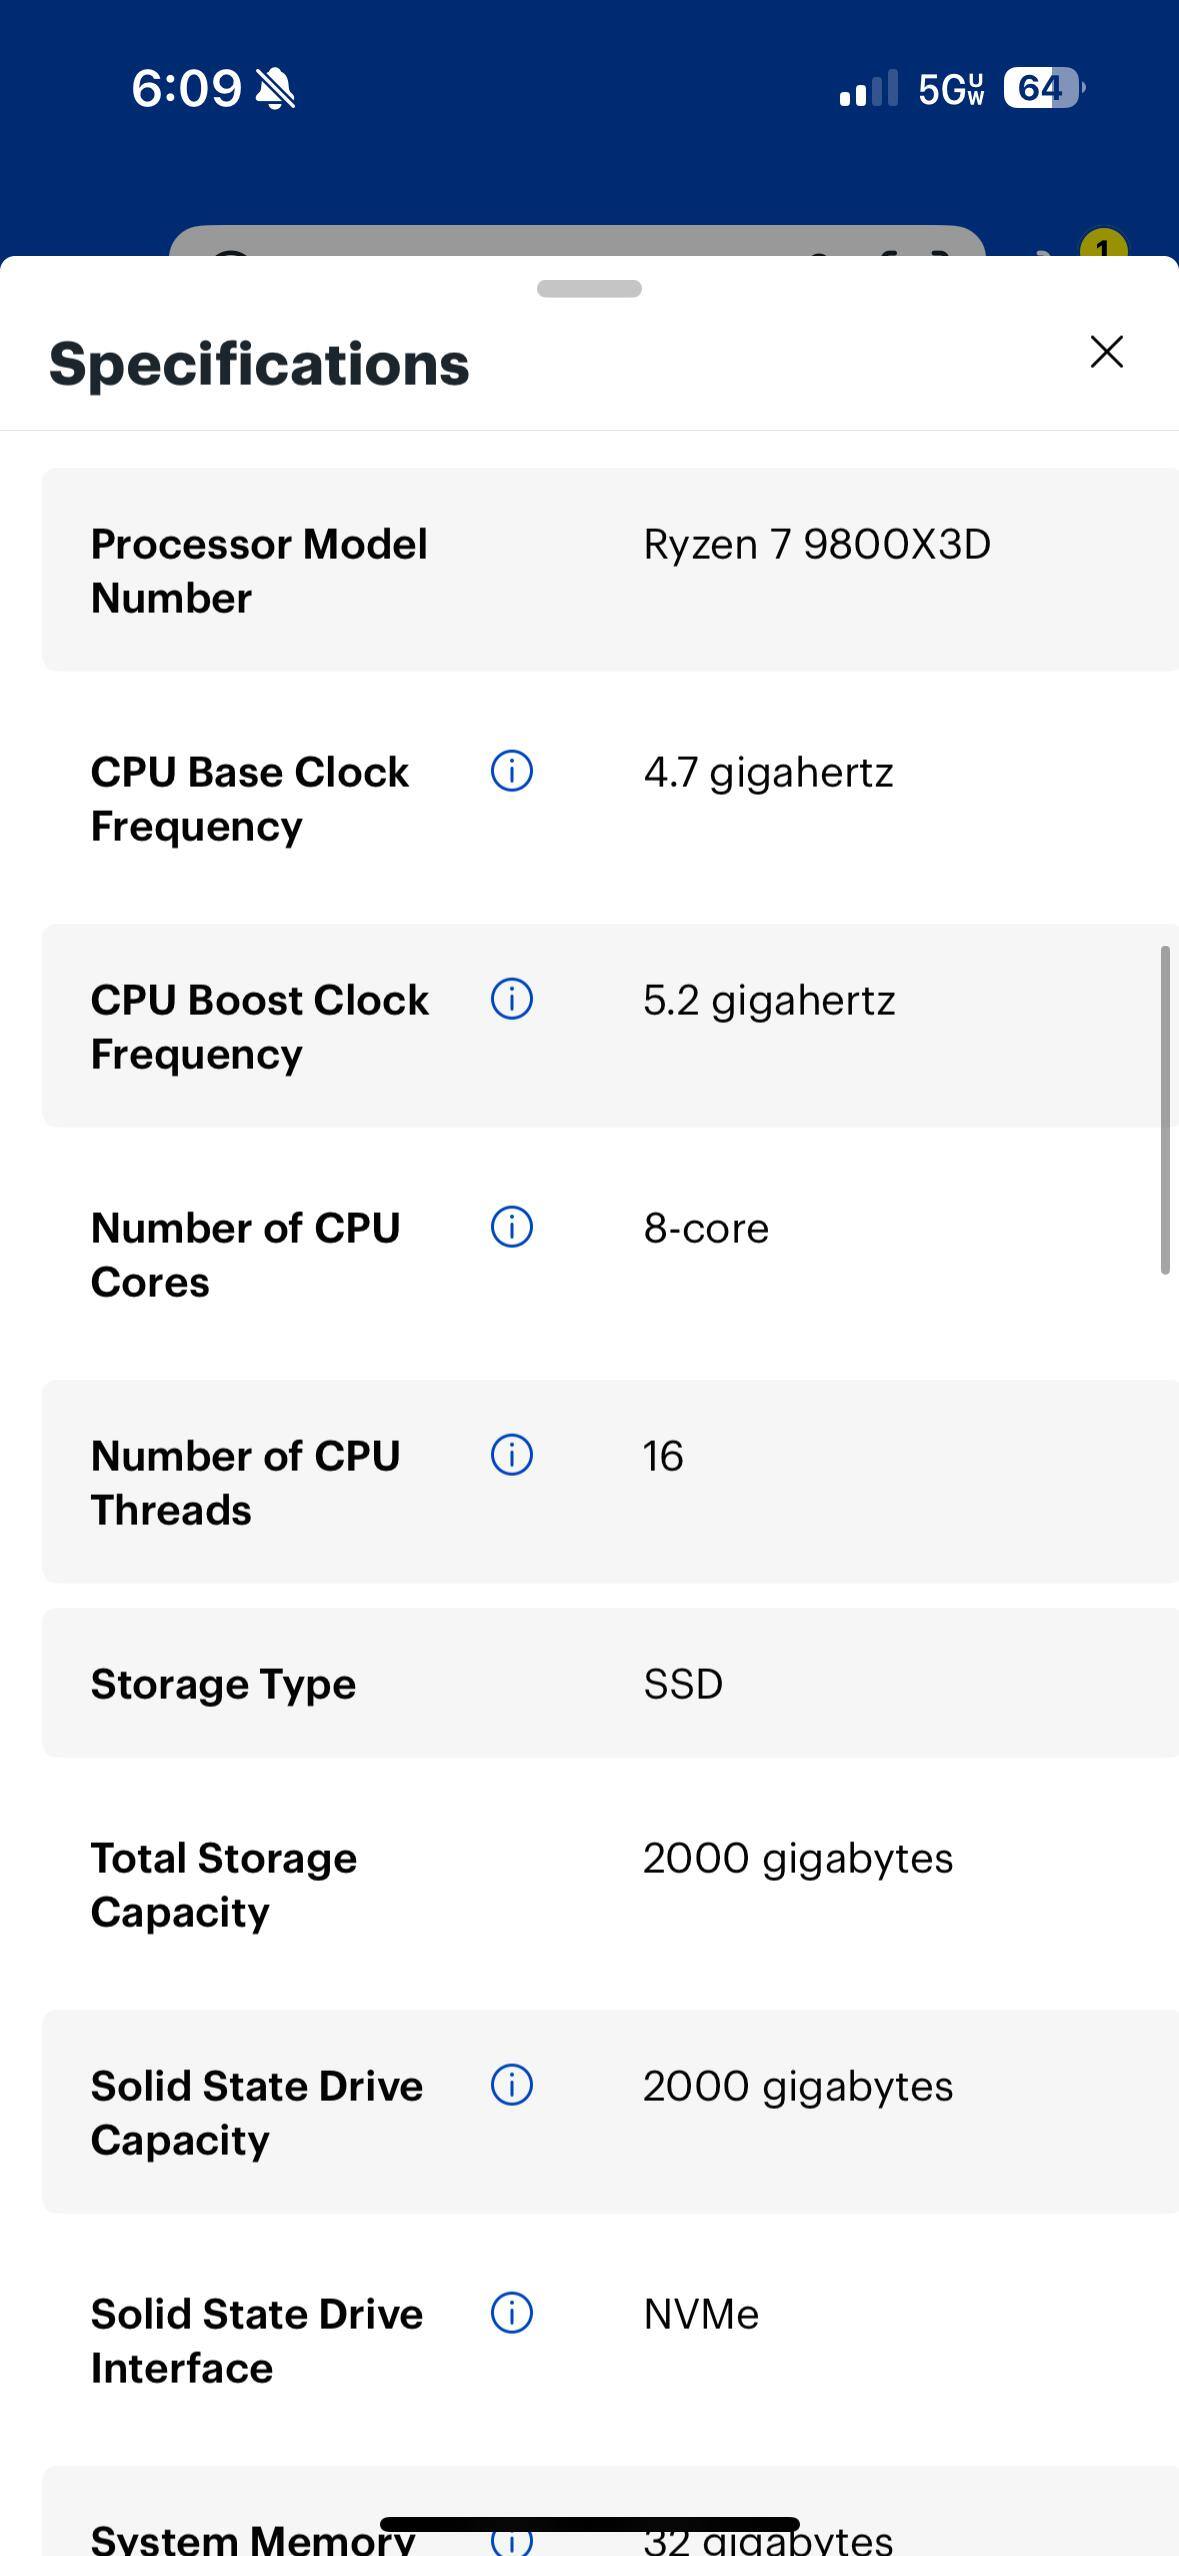Tap the cellular signal bars

tap(868, 89)
